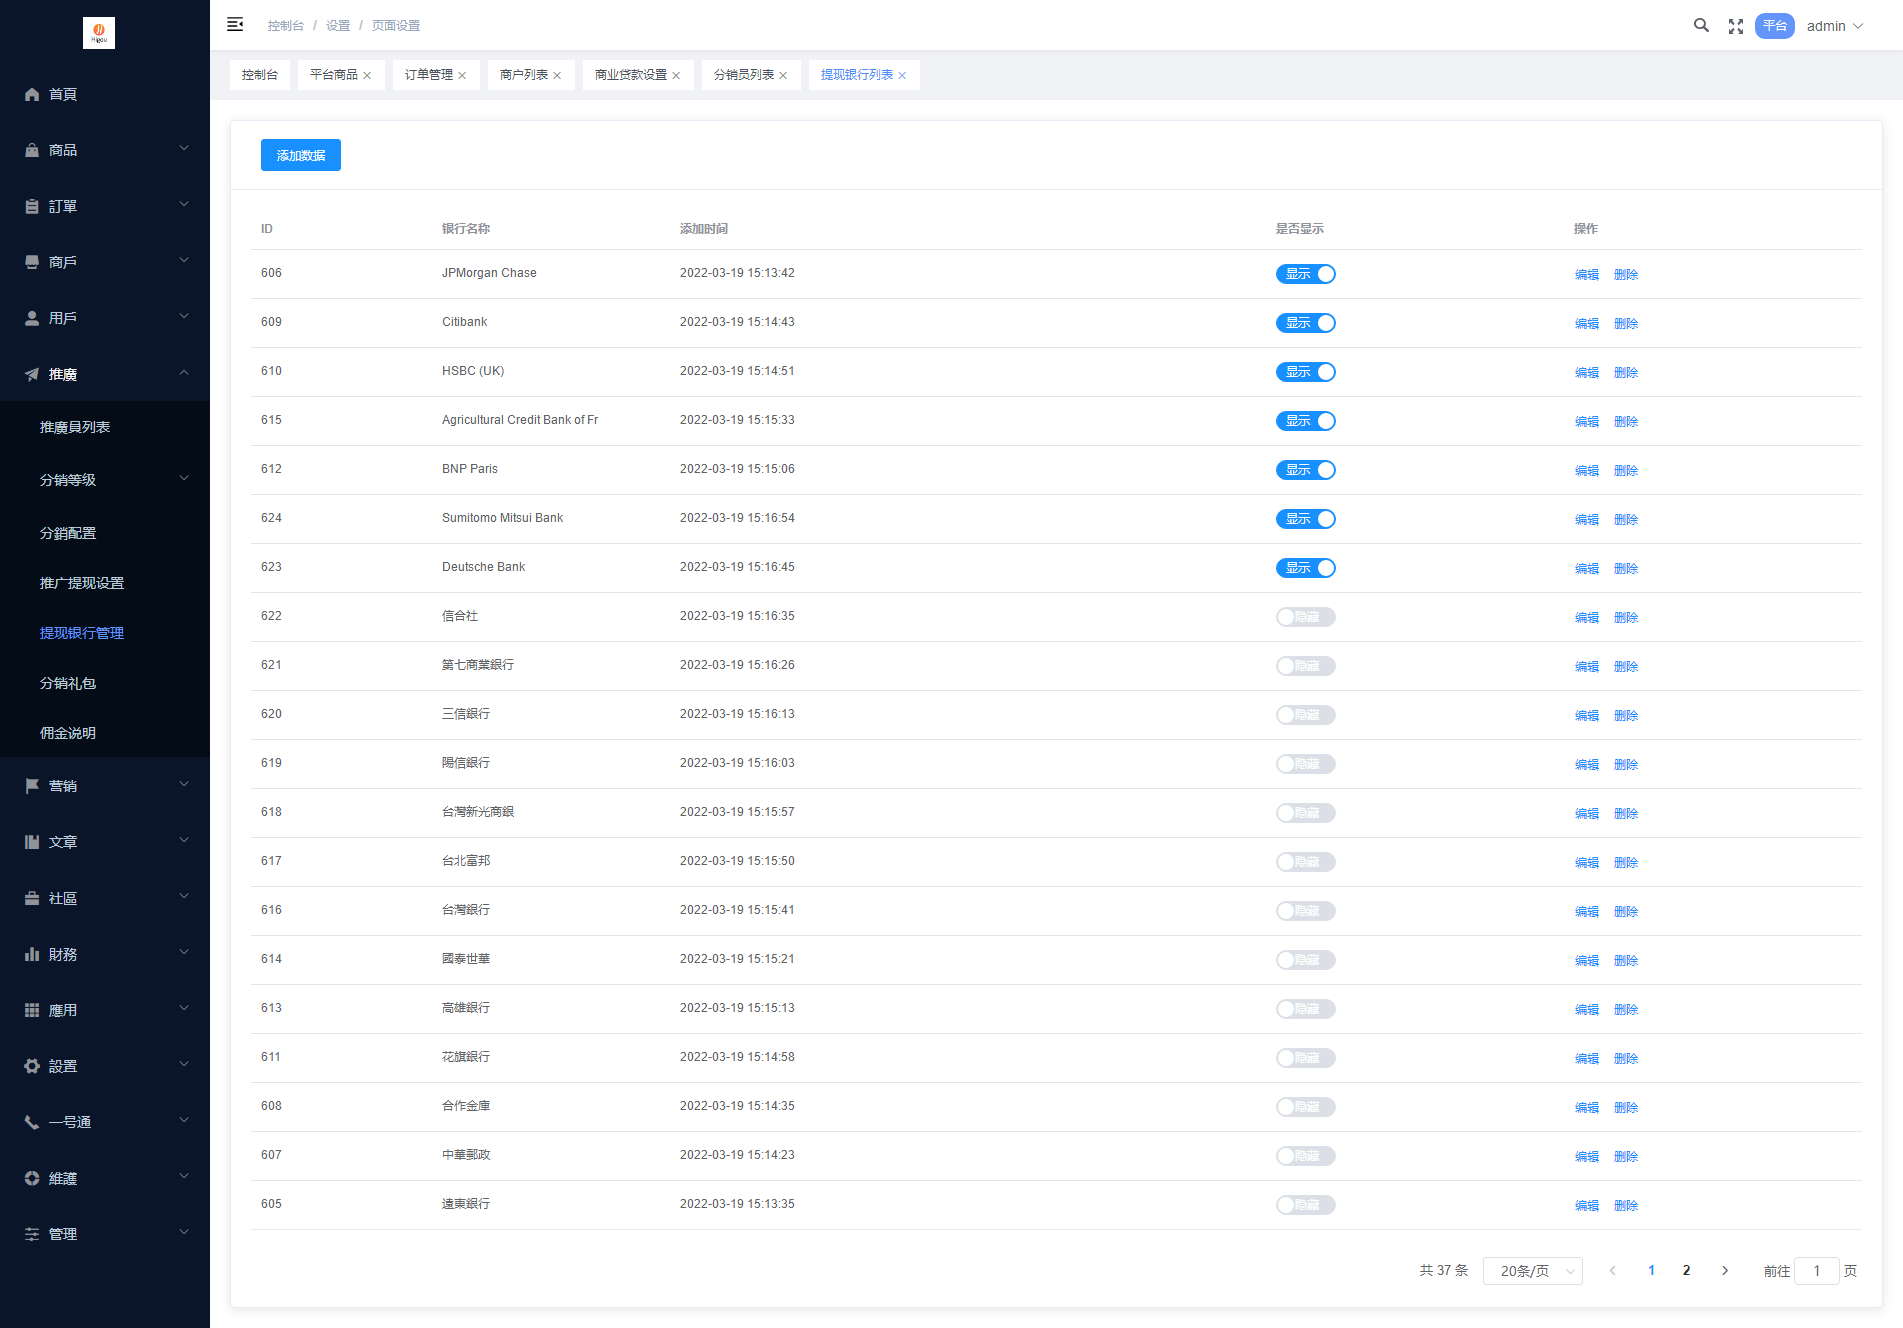This screenshot has width=1903, height=1328.
Task: Expand the 商品 sidebar menu
Action: click(x=105, y=150)
